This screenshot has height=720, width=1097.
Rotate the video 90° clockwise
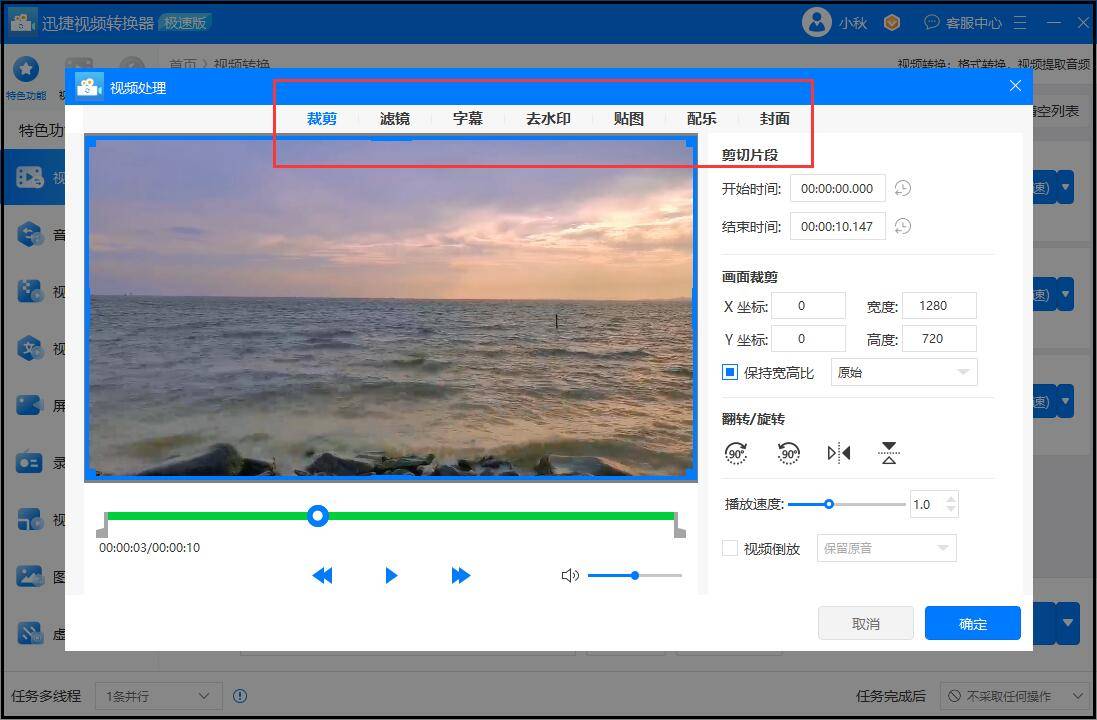point(737,452)
